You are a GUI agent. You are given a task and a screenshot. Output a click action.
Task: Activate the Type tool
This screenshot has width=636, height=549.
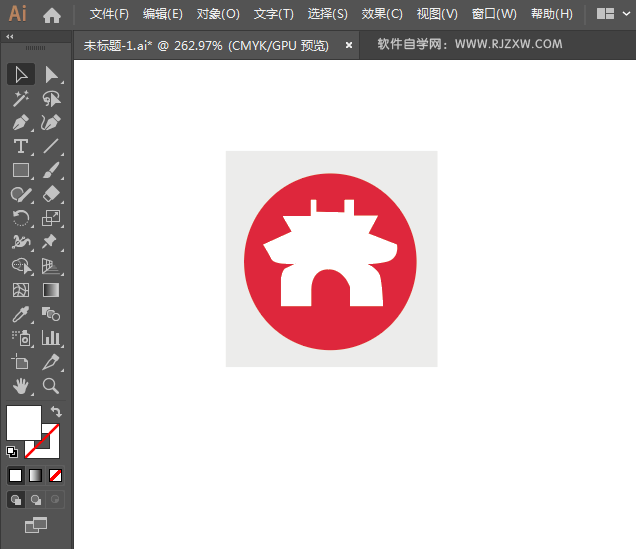21,146
